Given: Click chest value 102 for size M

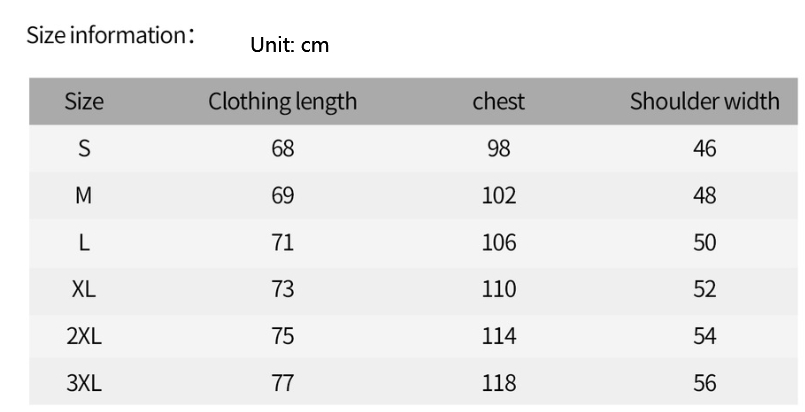Looking at the screenshot, I should click(498, 196).
